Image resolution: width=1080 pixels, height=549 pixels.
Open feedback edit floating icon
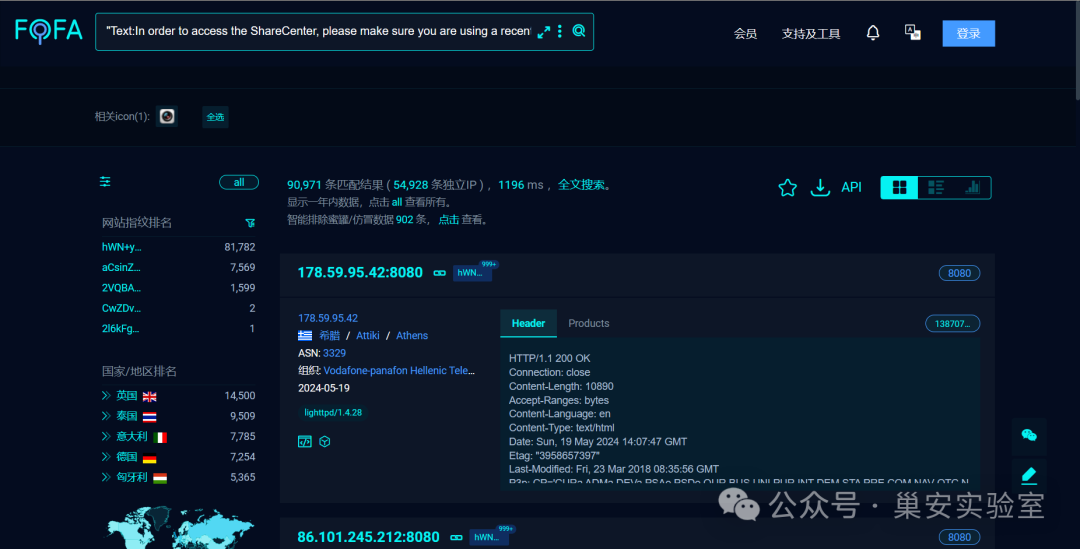(x=1029, y=475)
